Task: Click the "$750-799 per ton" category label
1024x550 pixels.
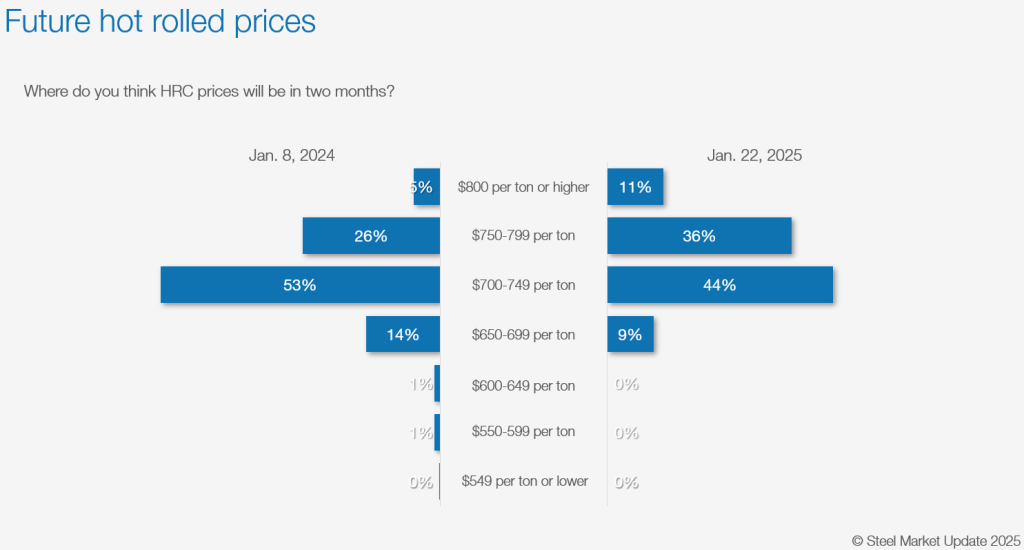Action: 523,236
